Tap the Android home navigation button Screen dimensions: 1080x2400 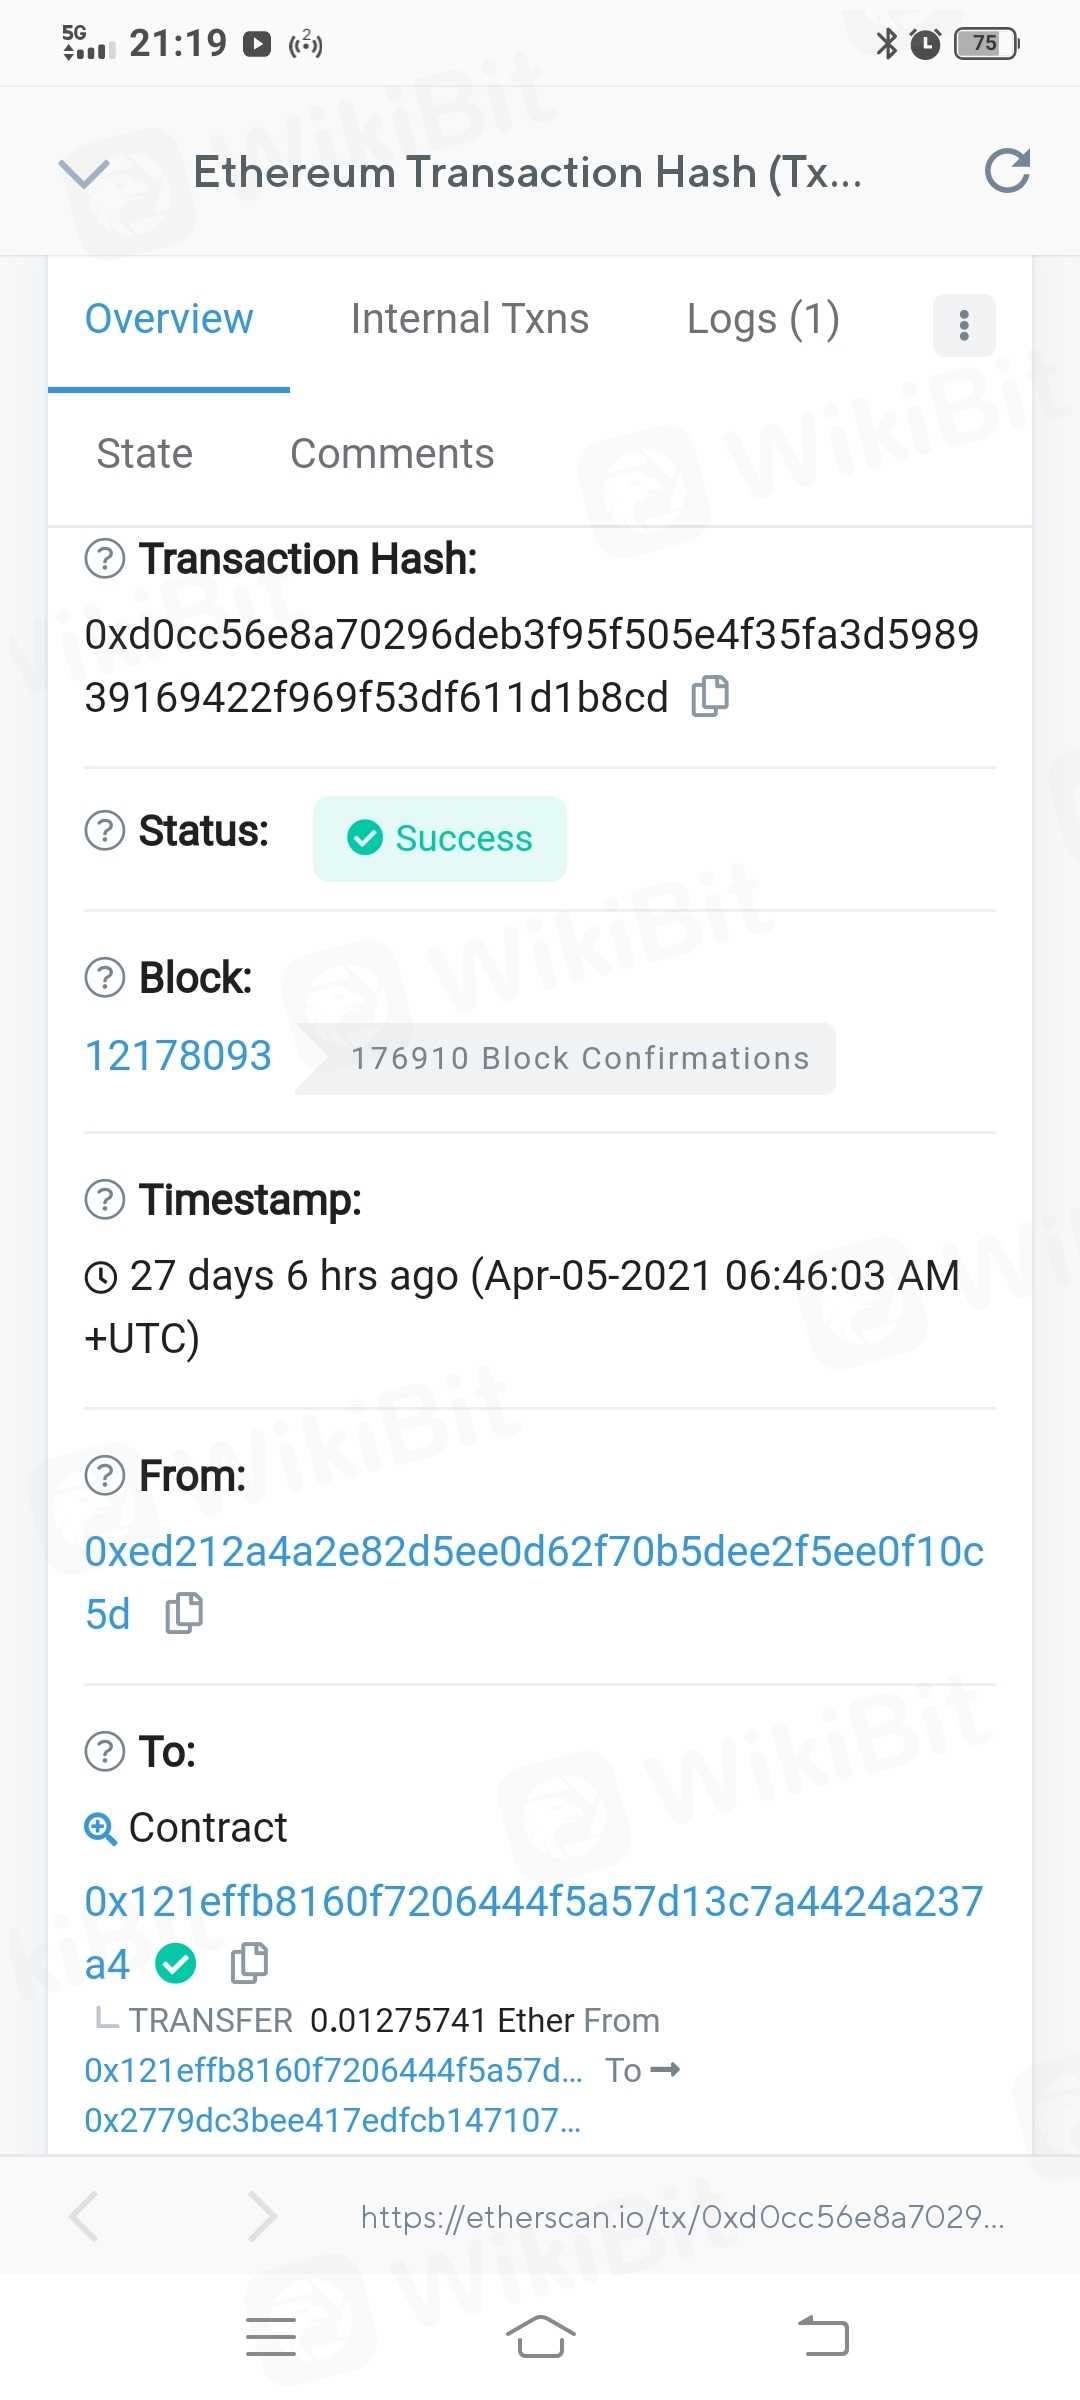540,2337
